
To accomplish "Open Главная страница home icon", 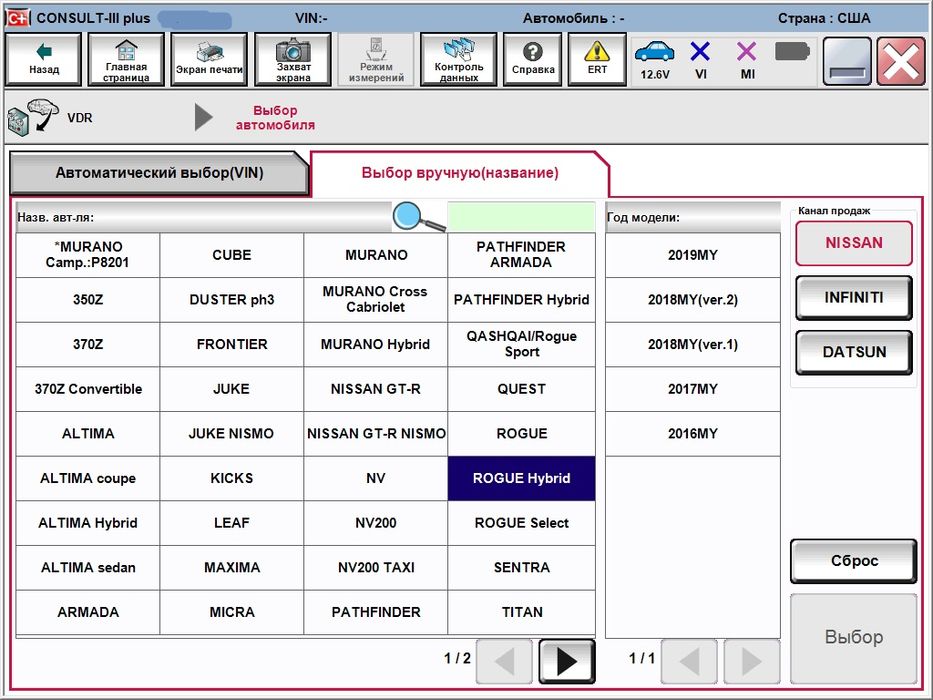I will [126, 60].
